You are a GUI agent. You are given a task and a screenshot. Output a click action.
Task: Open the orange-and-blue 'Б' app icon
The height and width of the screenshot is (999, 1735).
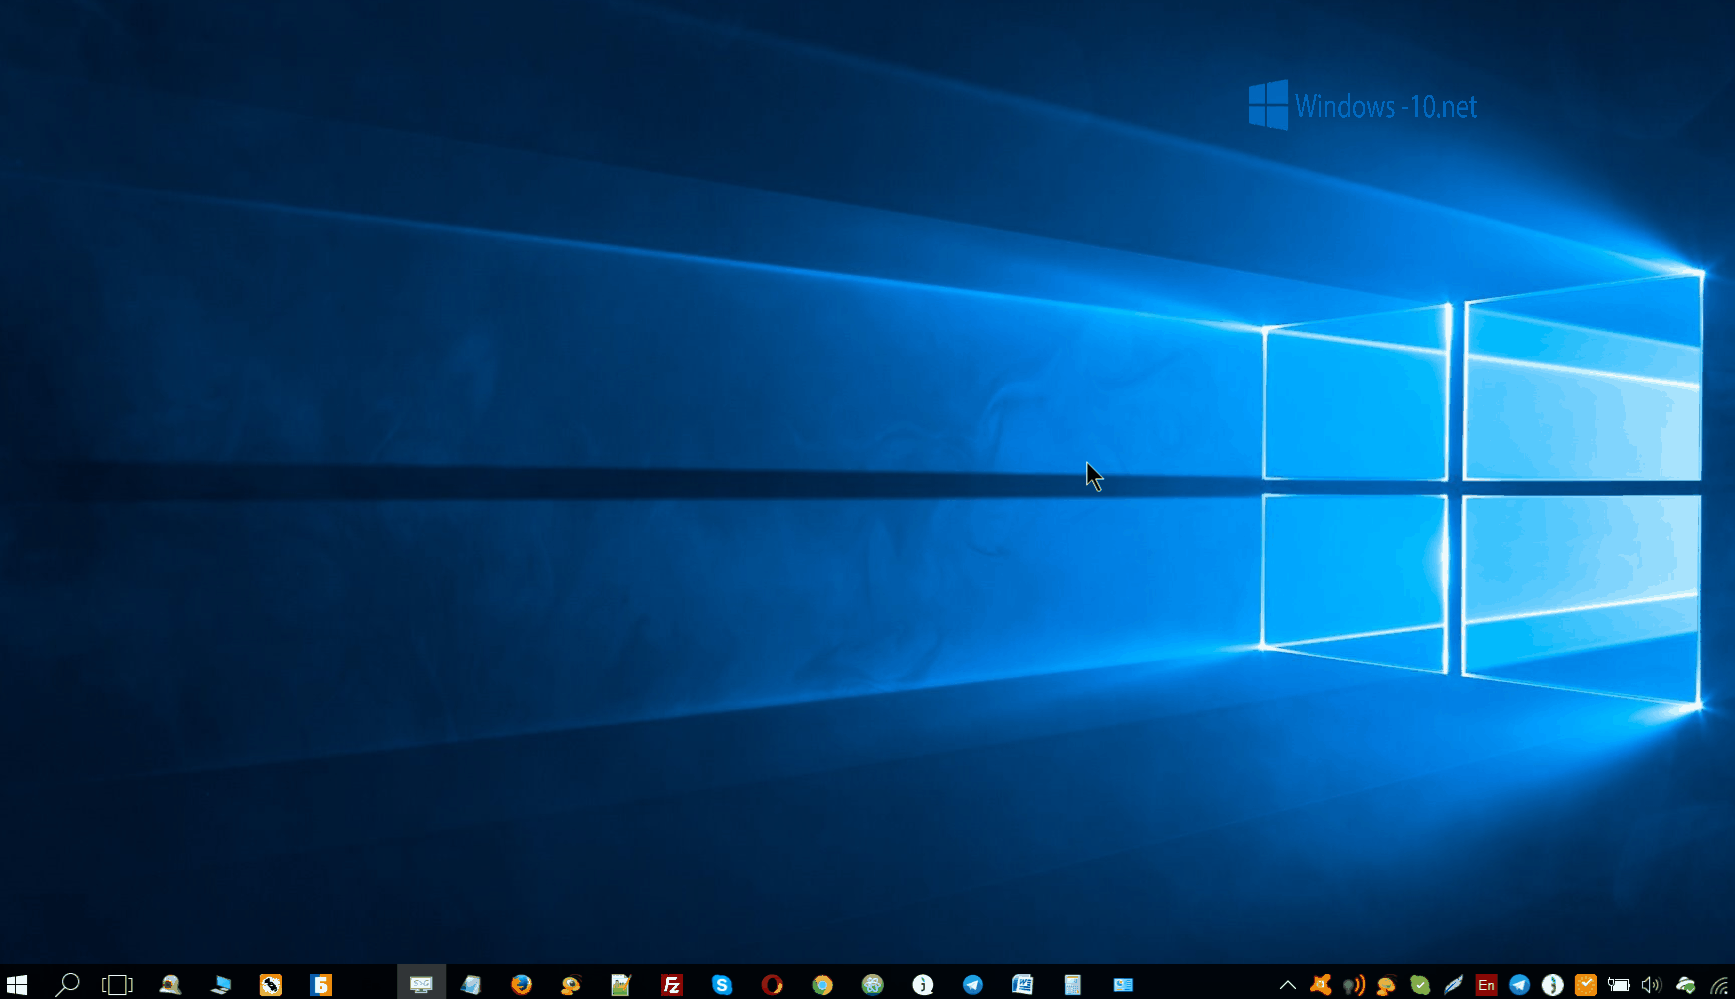coord(321,985)
